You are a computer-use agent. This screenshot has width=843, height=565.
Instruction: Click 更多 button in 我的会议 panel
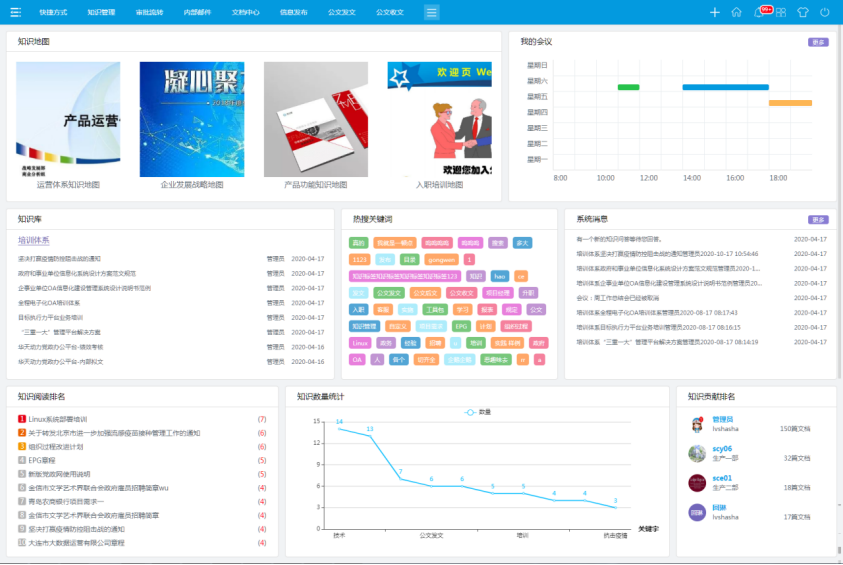[x=818, y=42]
